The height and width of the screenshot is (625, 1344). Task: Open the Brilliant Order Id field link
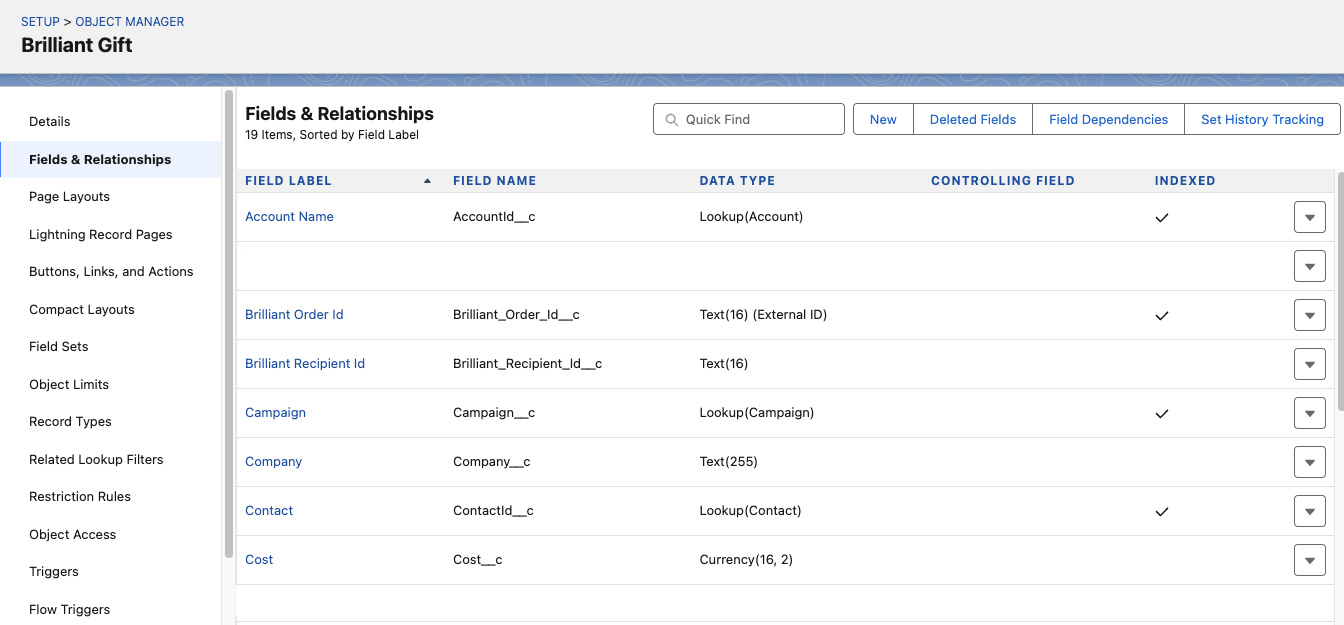tap(294, 315)
